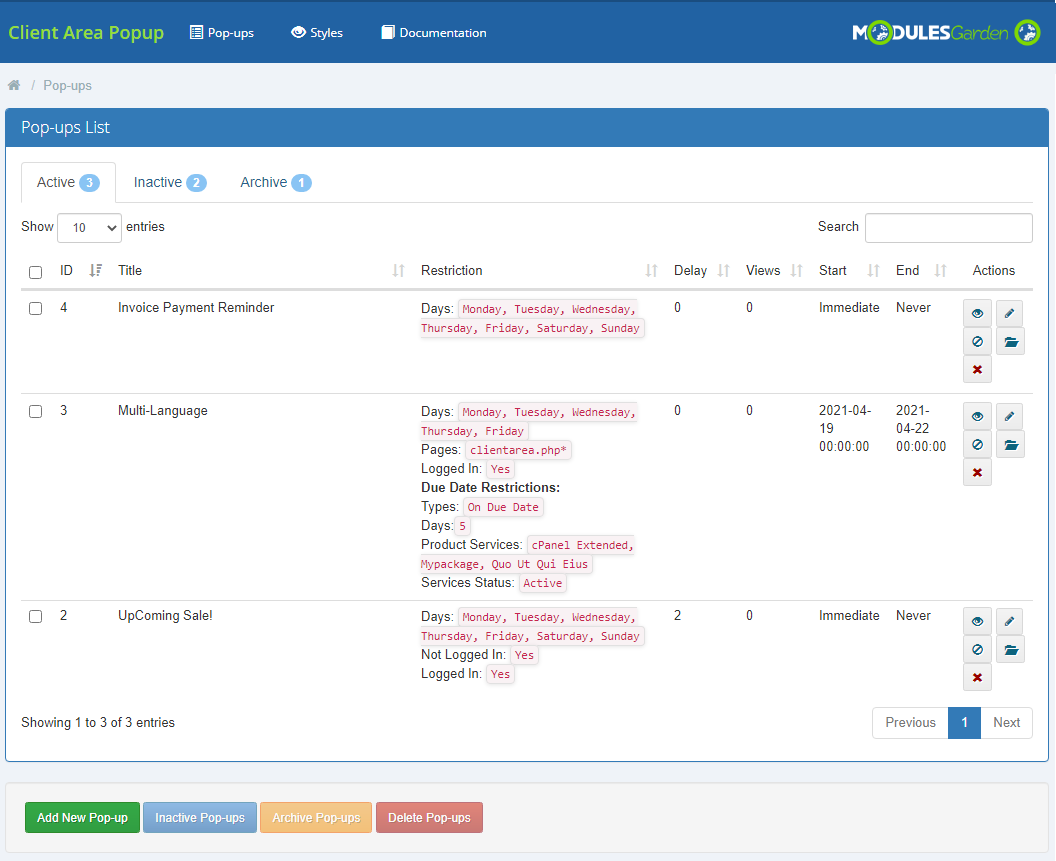Click the 2021-04-19 start date cell
The width and height of the screenshot is (1056, 861).
tap(845, 428)
